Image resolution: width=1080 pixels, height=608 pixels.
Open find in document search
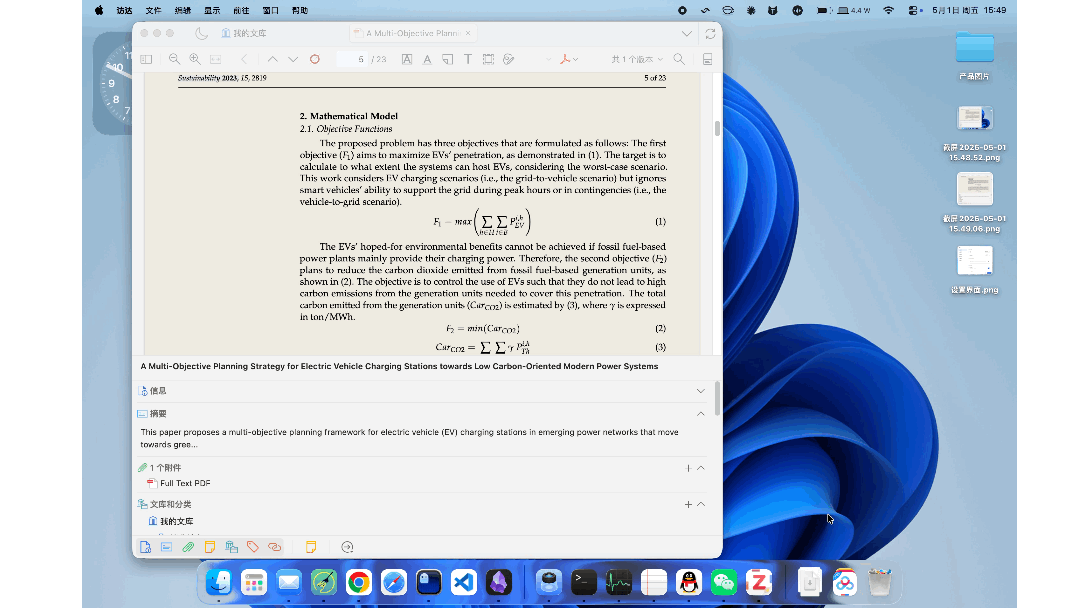point(679,59)
